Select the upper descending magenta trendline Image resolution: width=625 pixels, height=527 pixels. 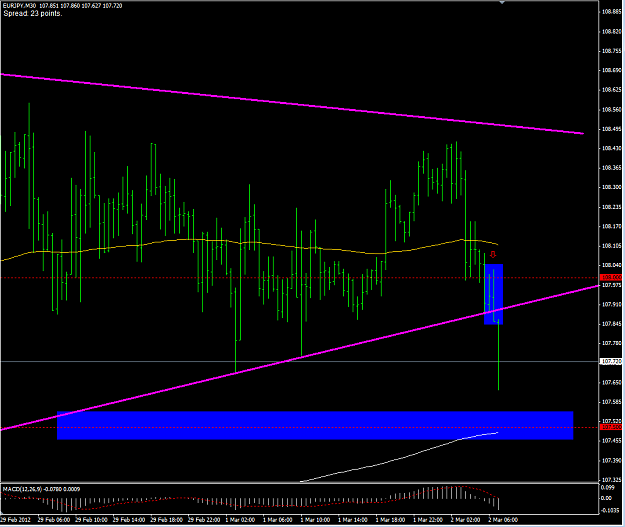coord(292,104)
